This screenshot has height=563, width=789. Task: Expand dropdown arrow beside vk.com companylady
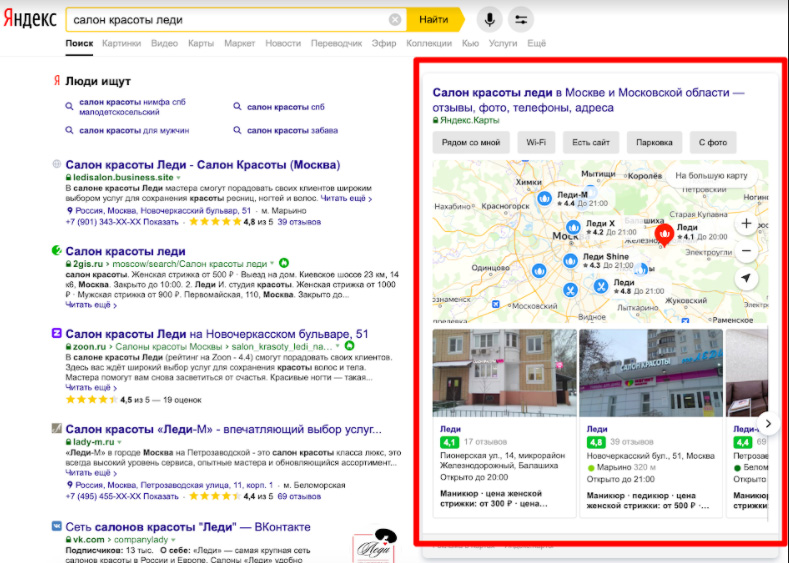pyautogui.click(x=173, y=540)
